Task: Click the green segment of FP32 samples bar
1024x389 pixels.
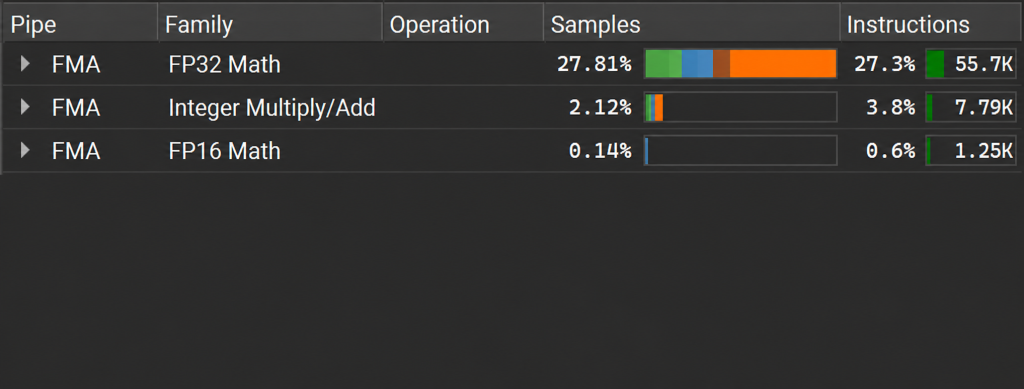Action: point(664,64)
